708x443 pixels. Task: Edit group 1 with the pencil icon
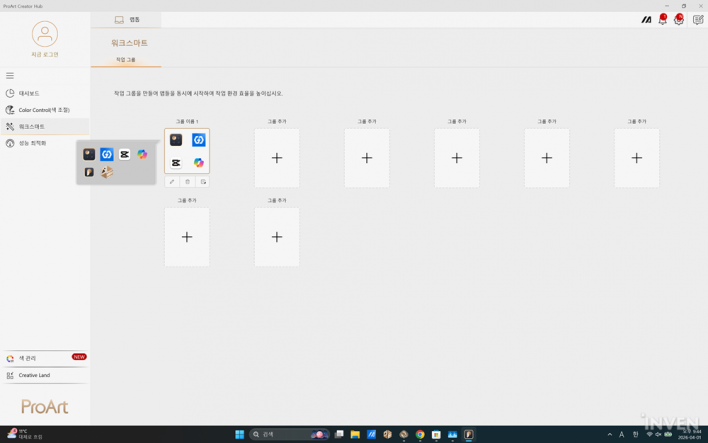click(172, 182)
